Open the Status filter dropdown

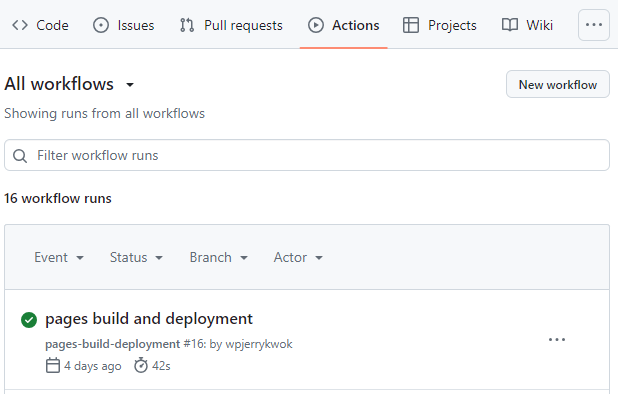pos(136,257)
